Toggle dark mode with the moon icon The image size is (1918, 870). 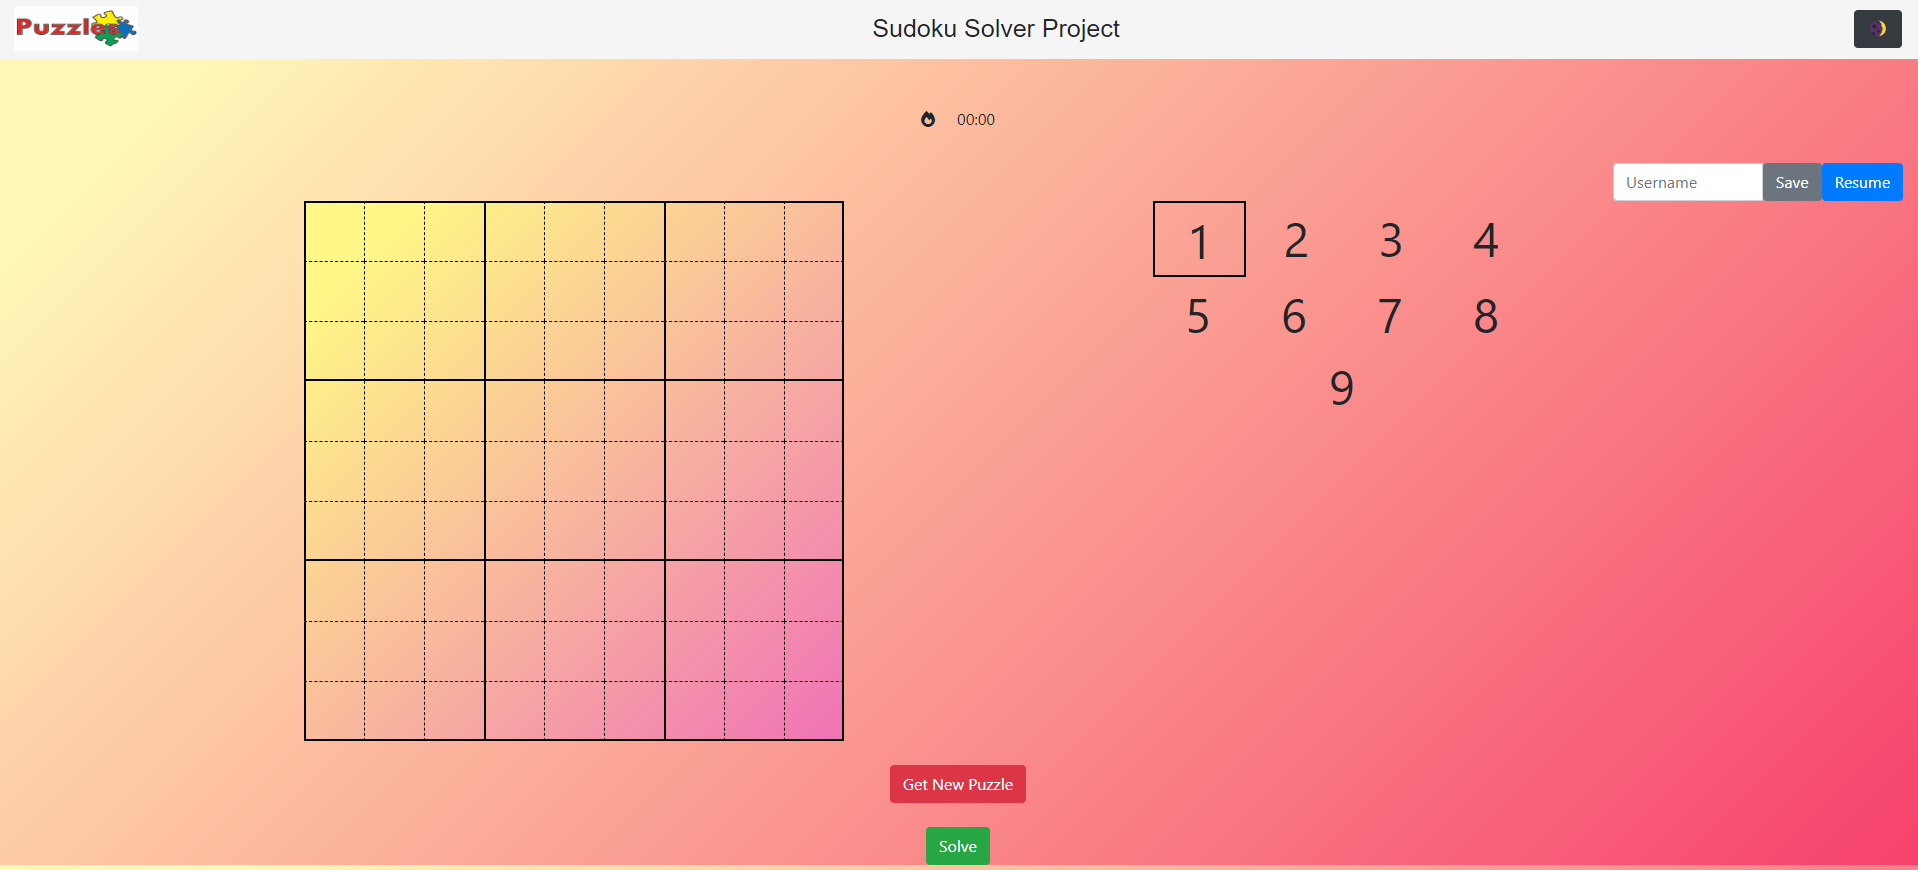coord(1877,28)
